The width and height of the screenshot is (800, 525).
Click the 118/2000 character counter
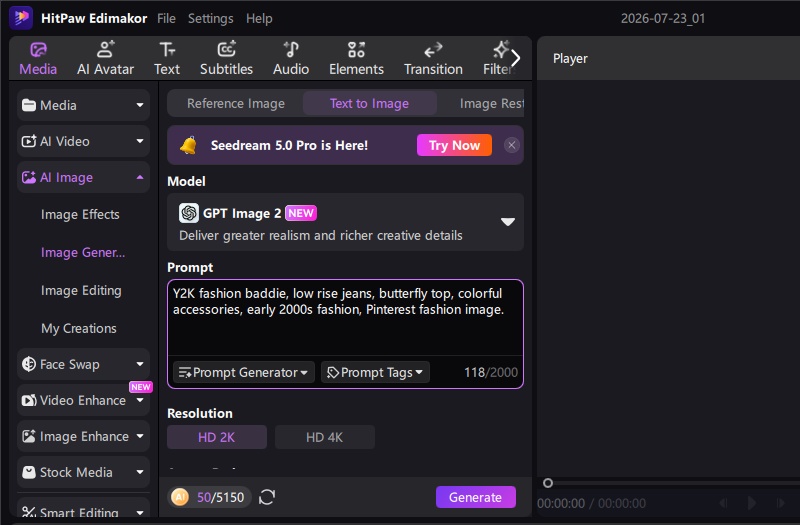pos(491,372)
